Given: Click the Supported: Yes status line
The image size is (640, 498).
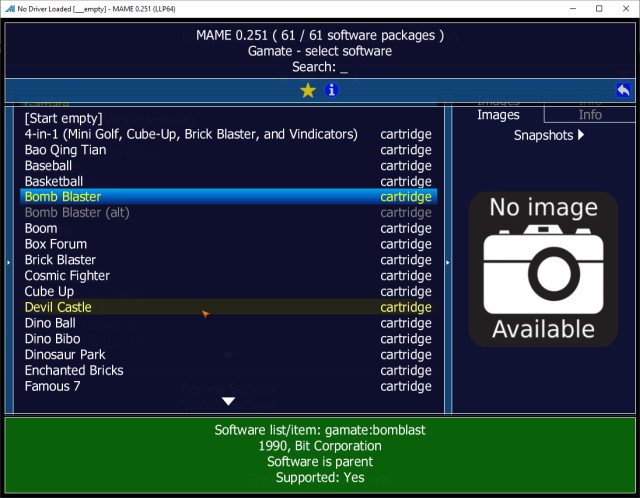Looking at the screenshot, I should tap(320, 477).
